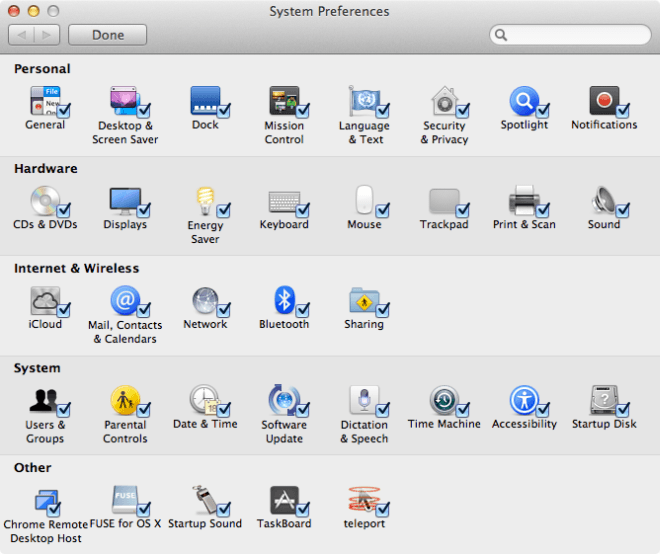This screenshot has width=660, height=554.
Task: Click the "Time Machine" label
Action: click(x=444, y=424)
